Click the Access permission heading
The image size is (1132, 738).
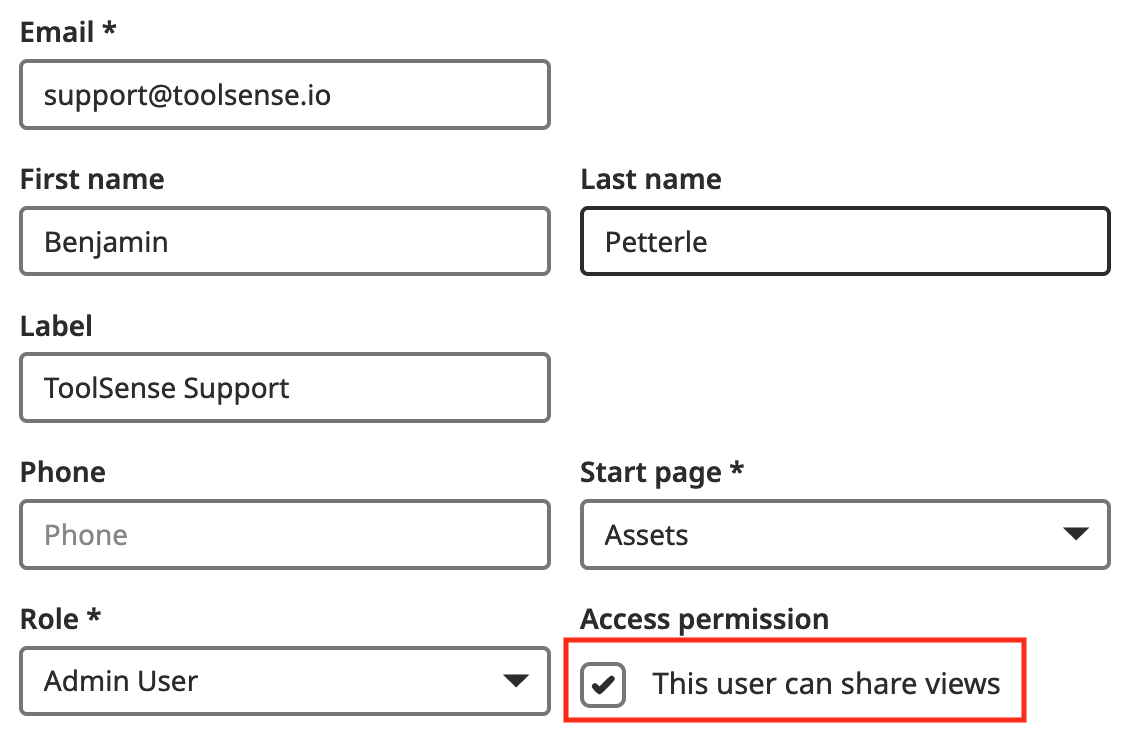click(x=704, y=619)
